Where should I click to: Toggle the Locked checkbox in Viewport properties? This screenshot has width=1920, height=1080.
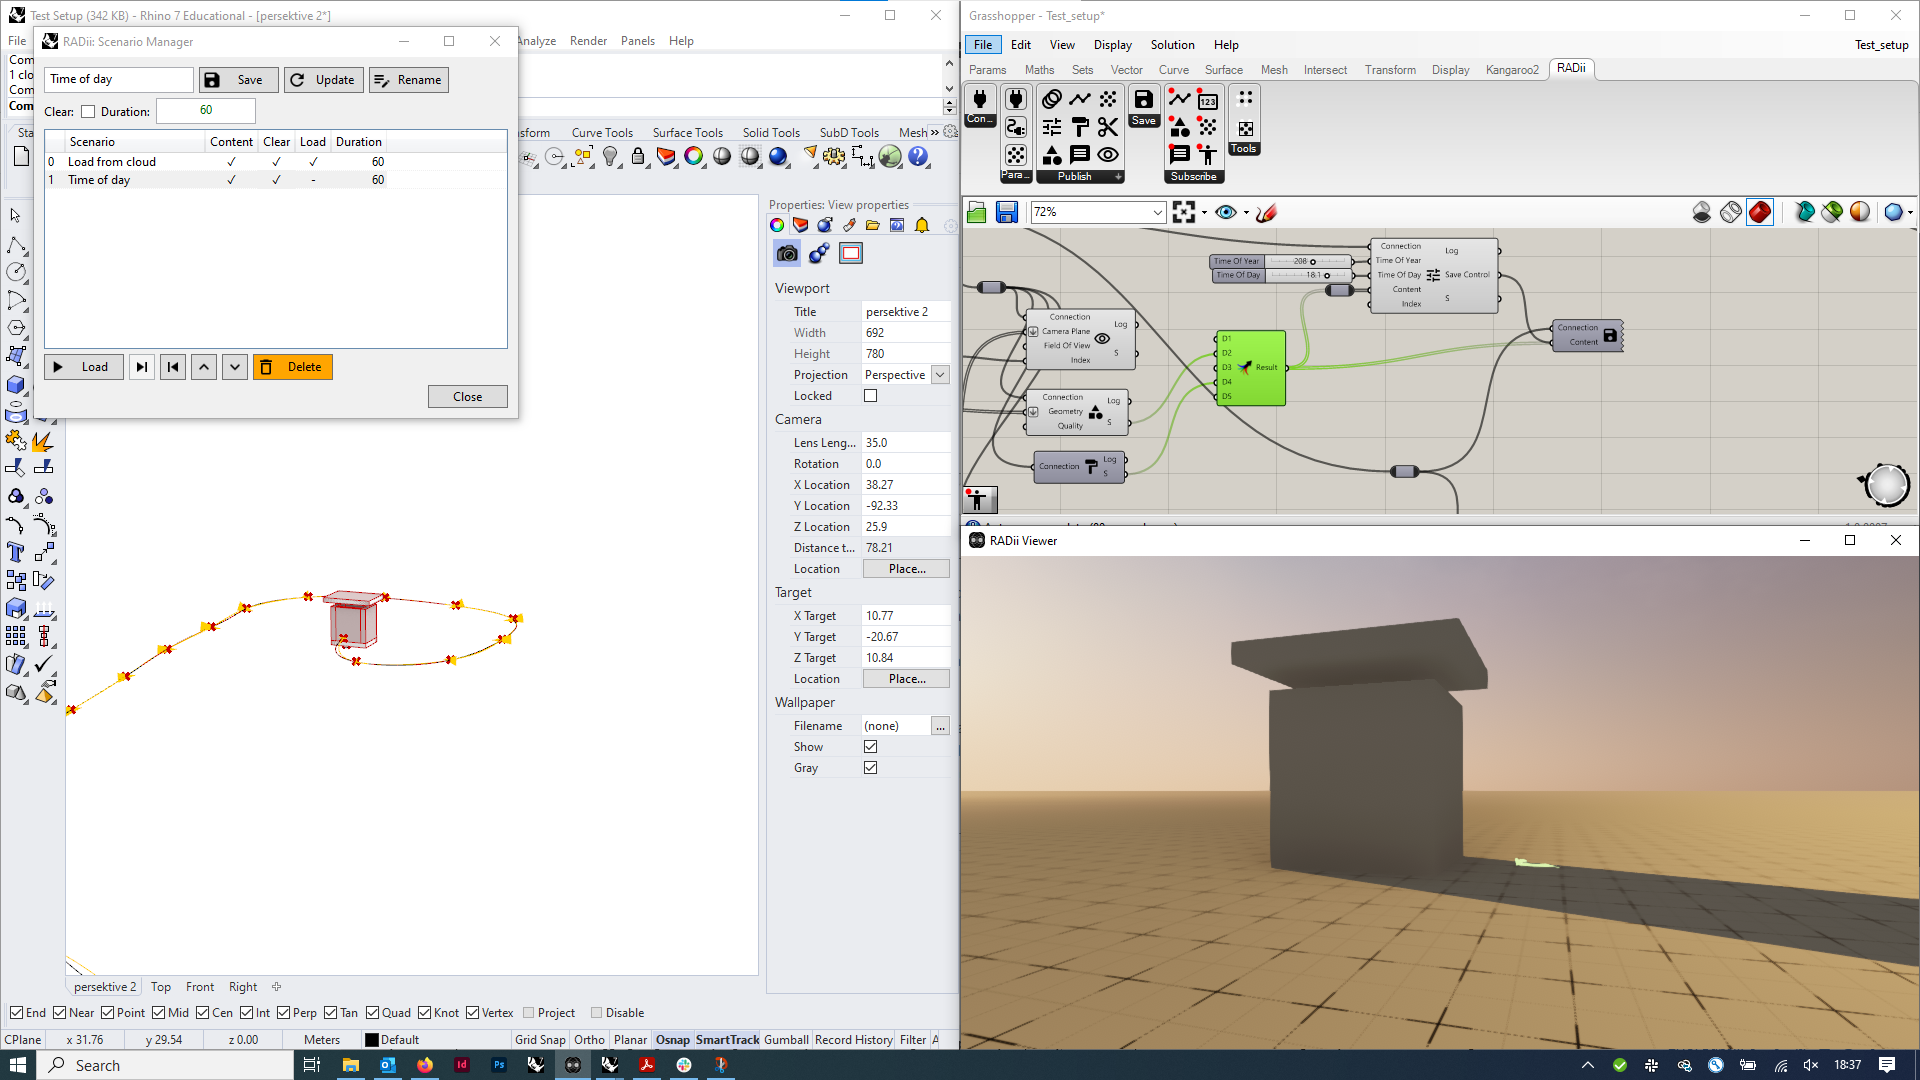(871, 396)
